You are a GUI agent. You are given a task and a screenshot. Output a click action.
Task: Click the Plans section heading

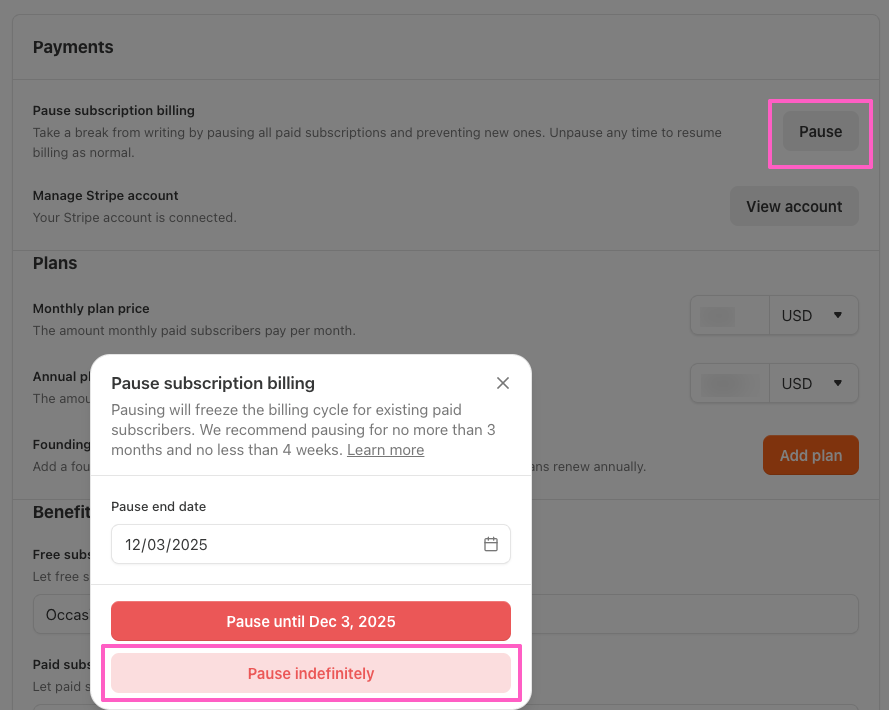tap(55, 263)
